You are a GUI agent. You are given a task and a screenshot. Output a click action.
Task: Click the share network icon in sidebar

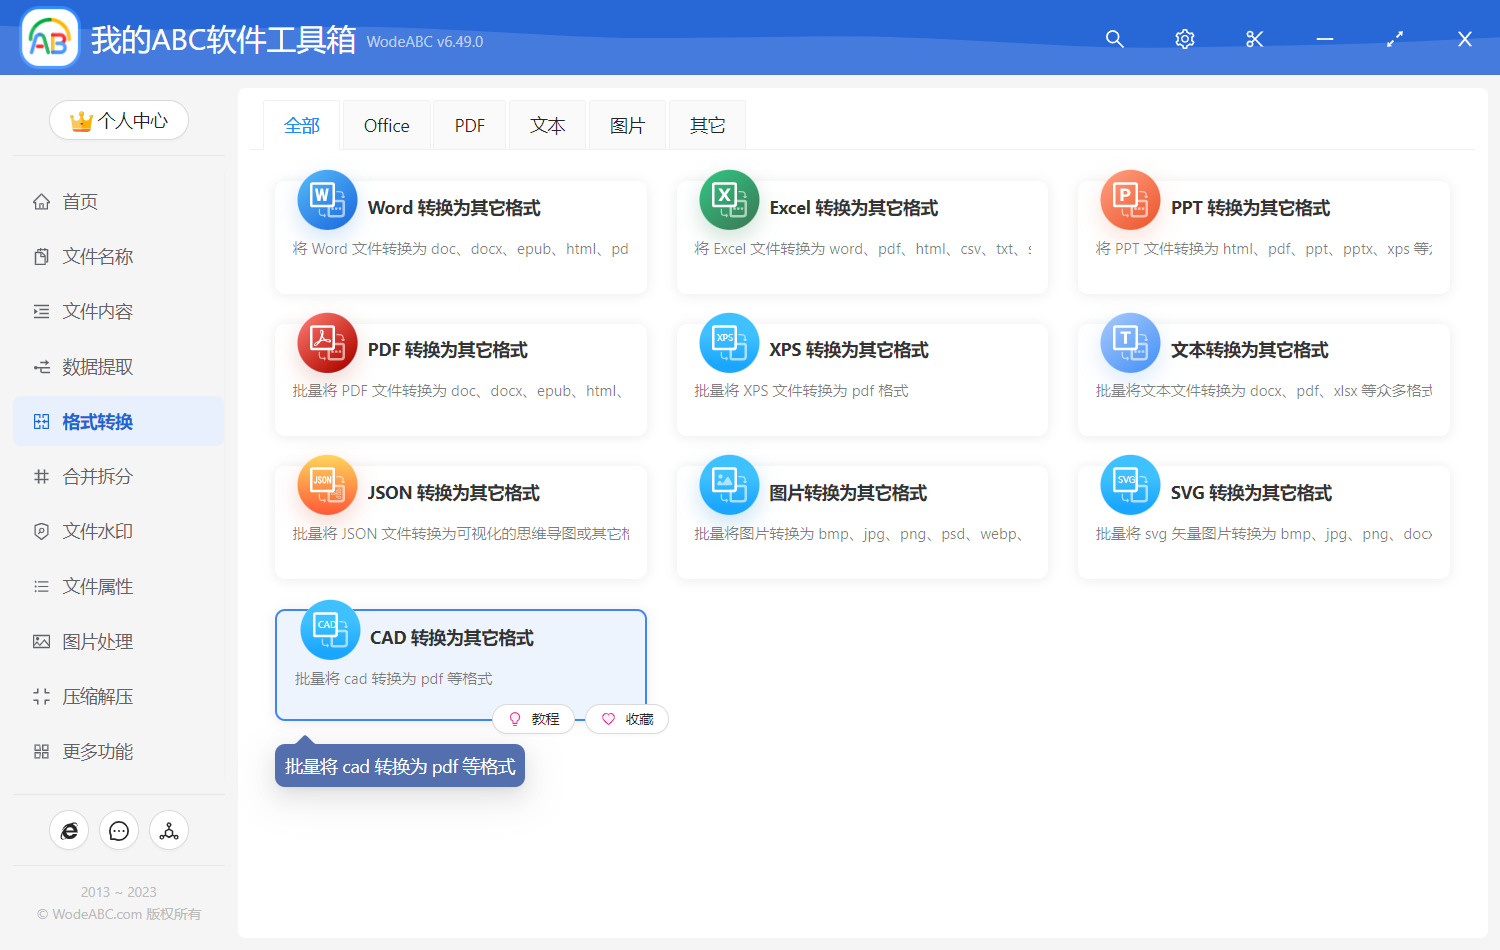tap(169, 831)
